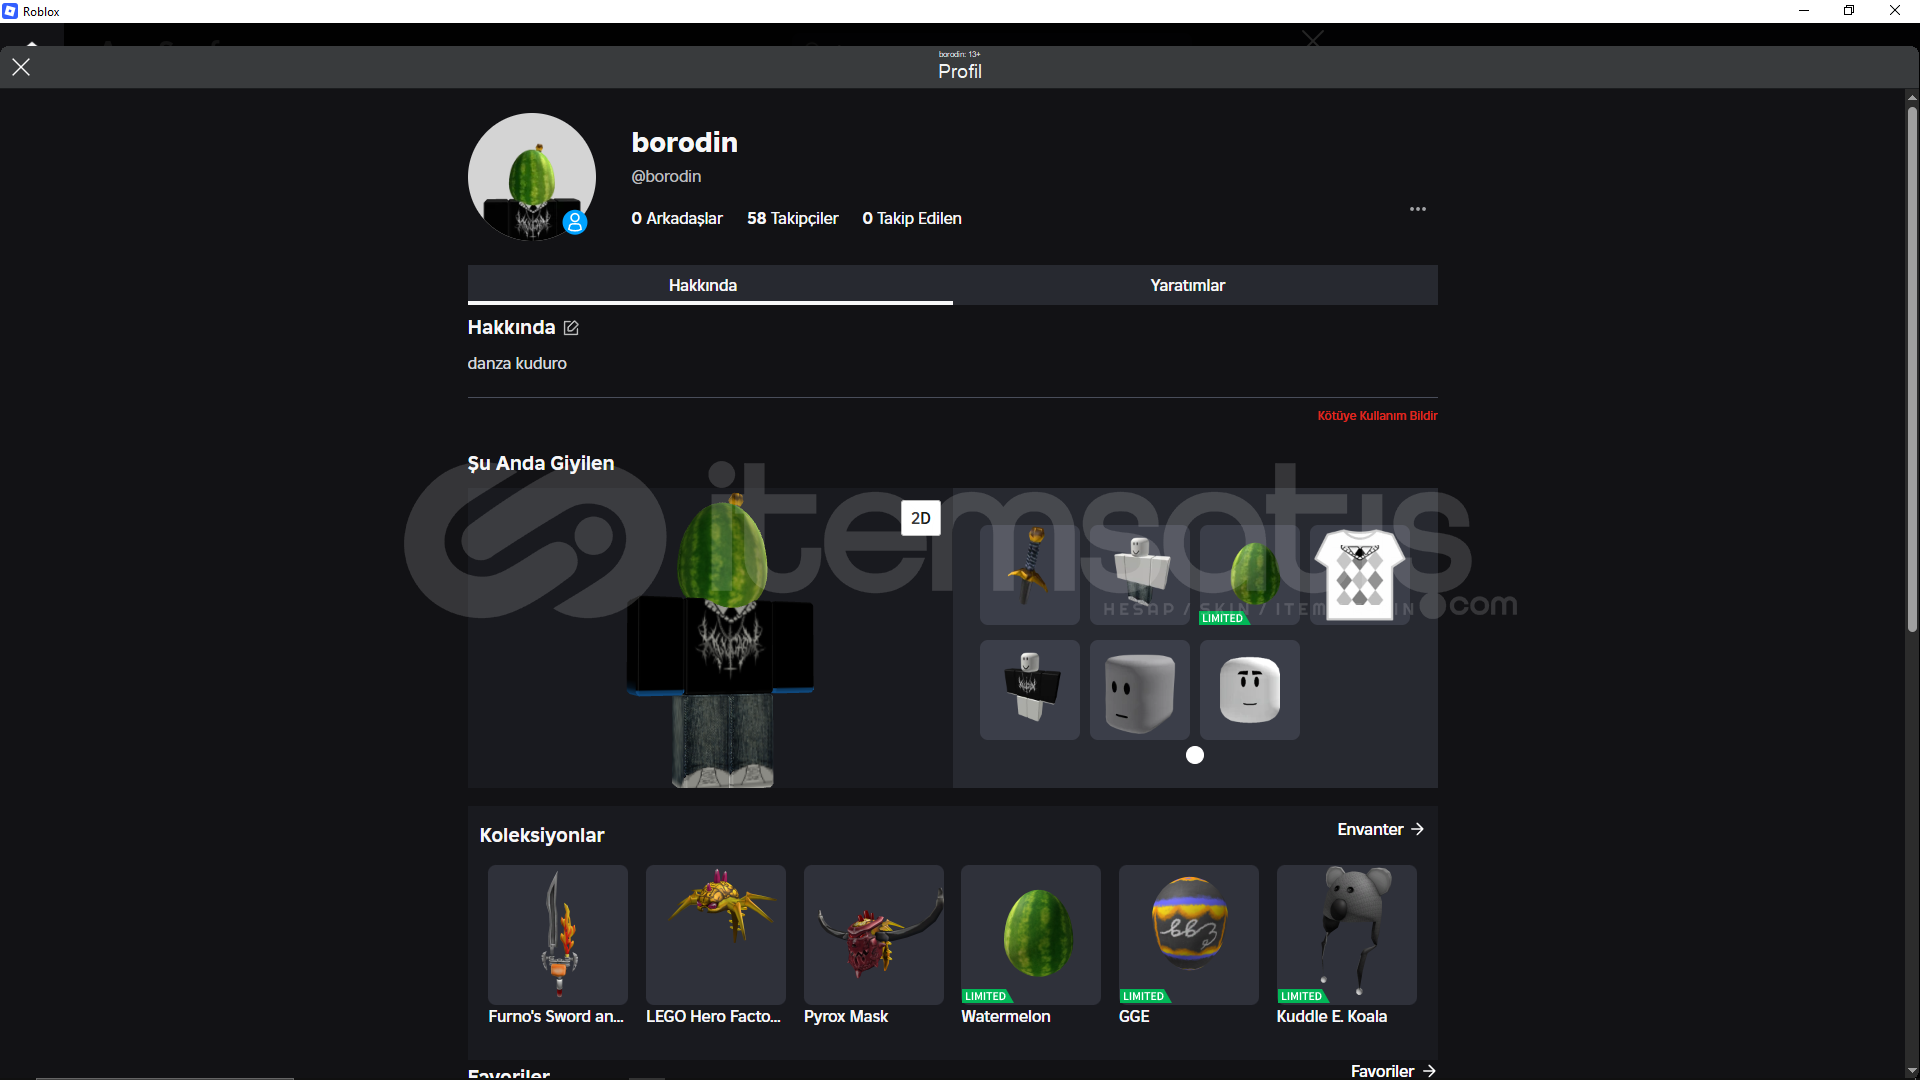Click the edit pencil icon next to Hakkında

pyautogui.click(x=571, y=328)
